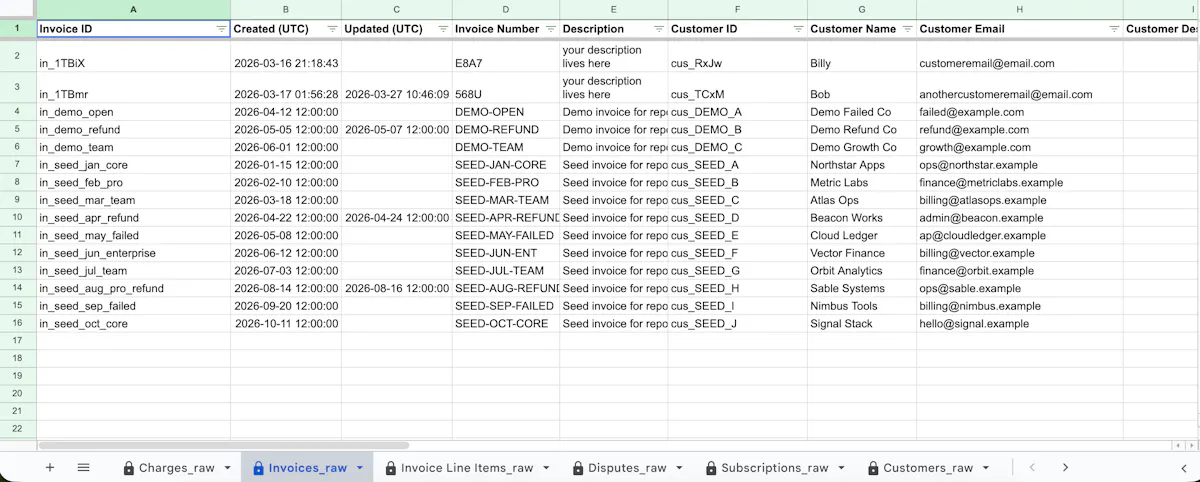Open Invoice Line Items_raw tab dropdown arrow
This screenshot has width=1200, height=482.
click(x=546, y=468)
